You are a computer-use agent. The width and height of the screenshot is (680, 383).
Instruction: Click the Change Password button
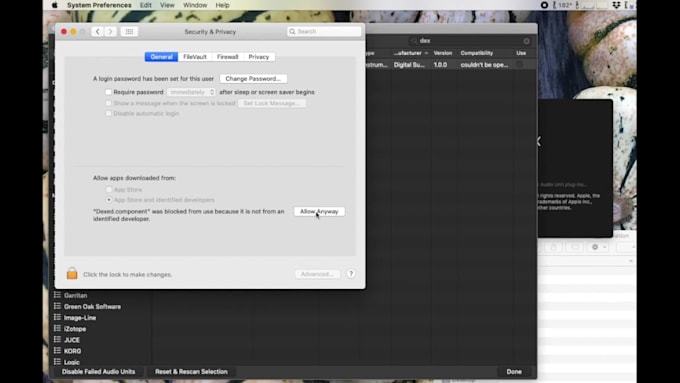coord(253,79)
